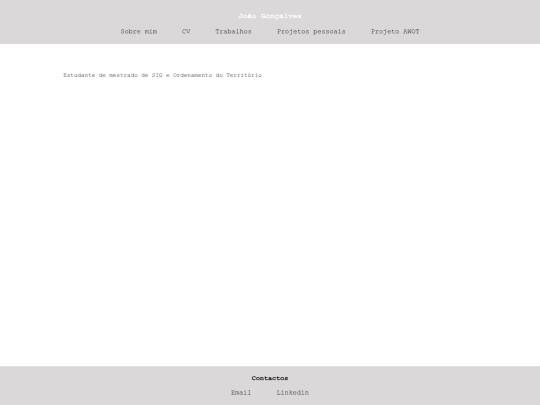Image resolution: width=540 pixels, height=405 pixels.
Task: Open the CV menu item
Action: pyautogui.click(x=186, y=32)
